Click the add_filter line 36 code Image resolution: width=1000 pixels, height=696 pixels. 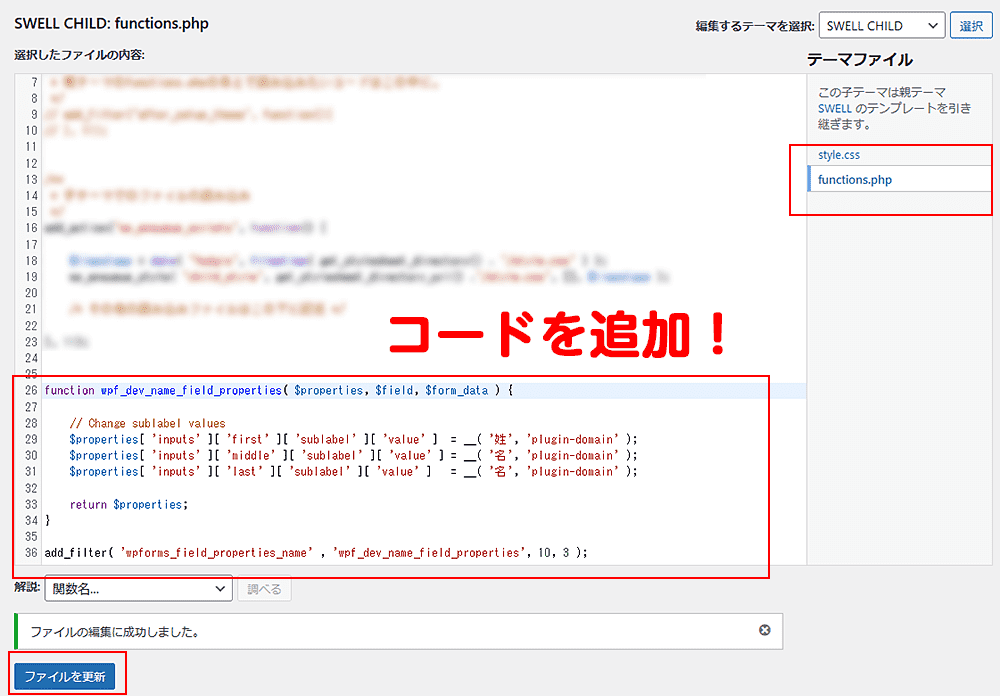point(316,553)
